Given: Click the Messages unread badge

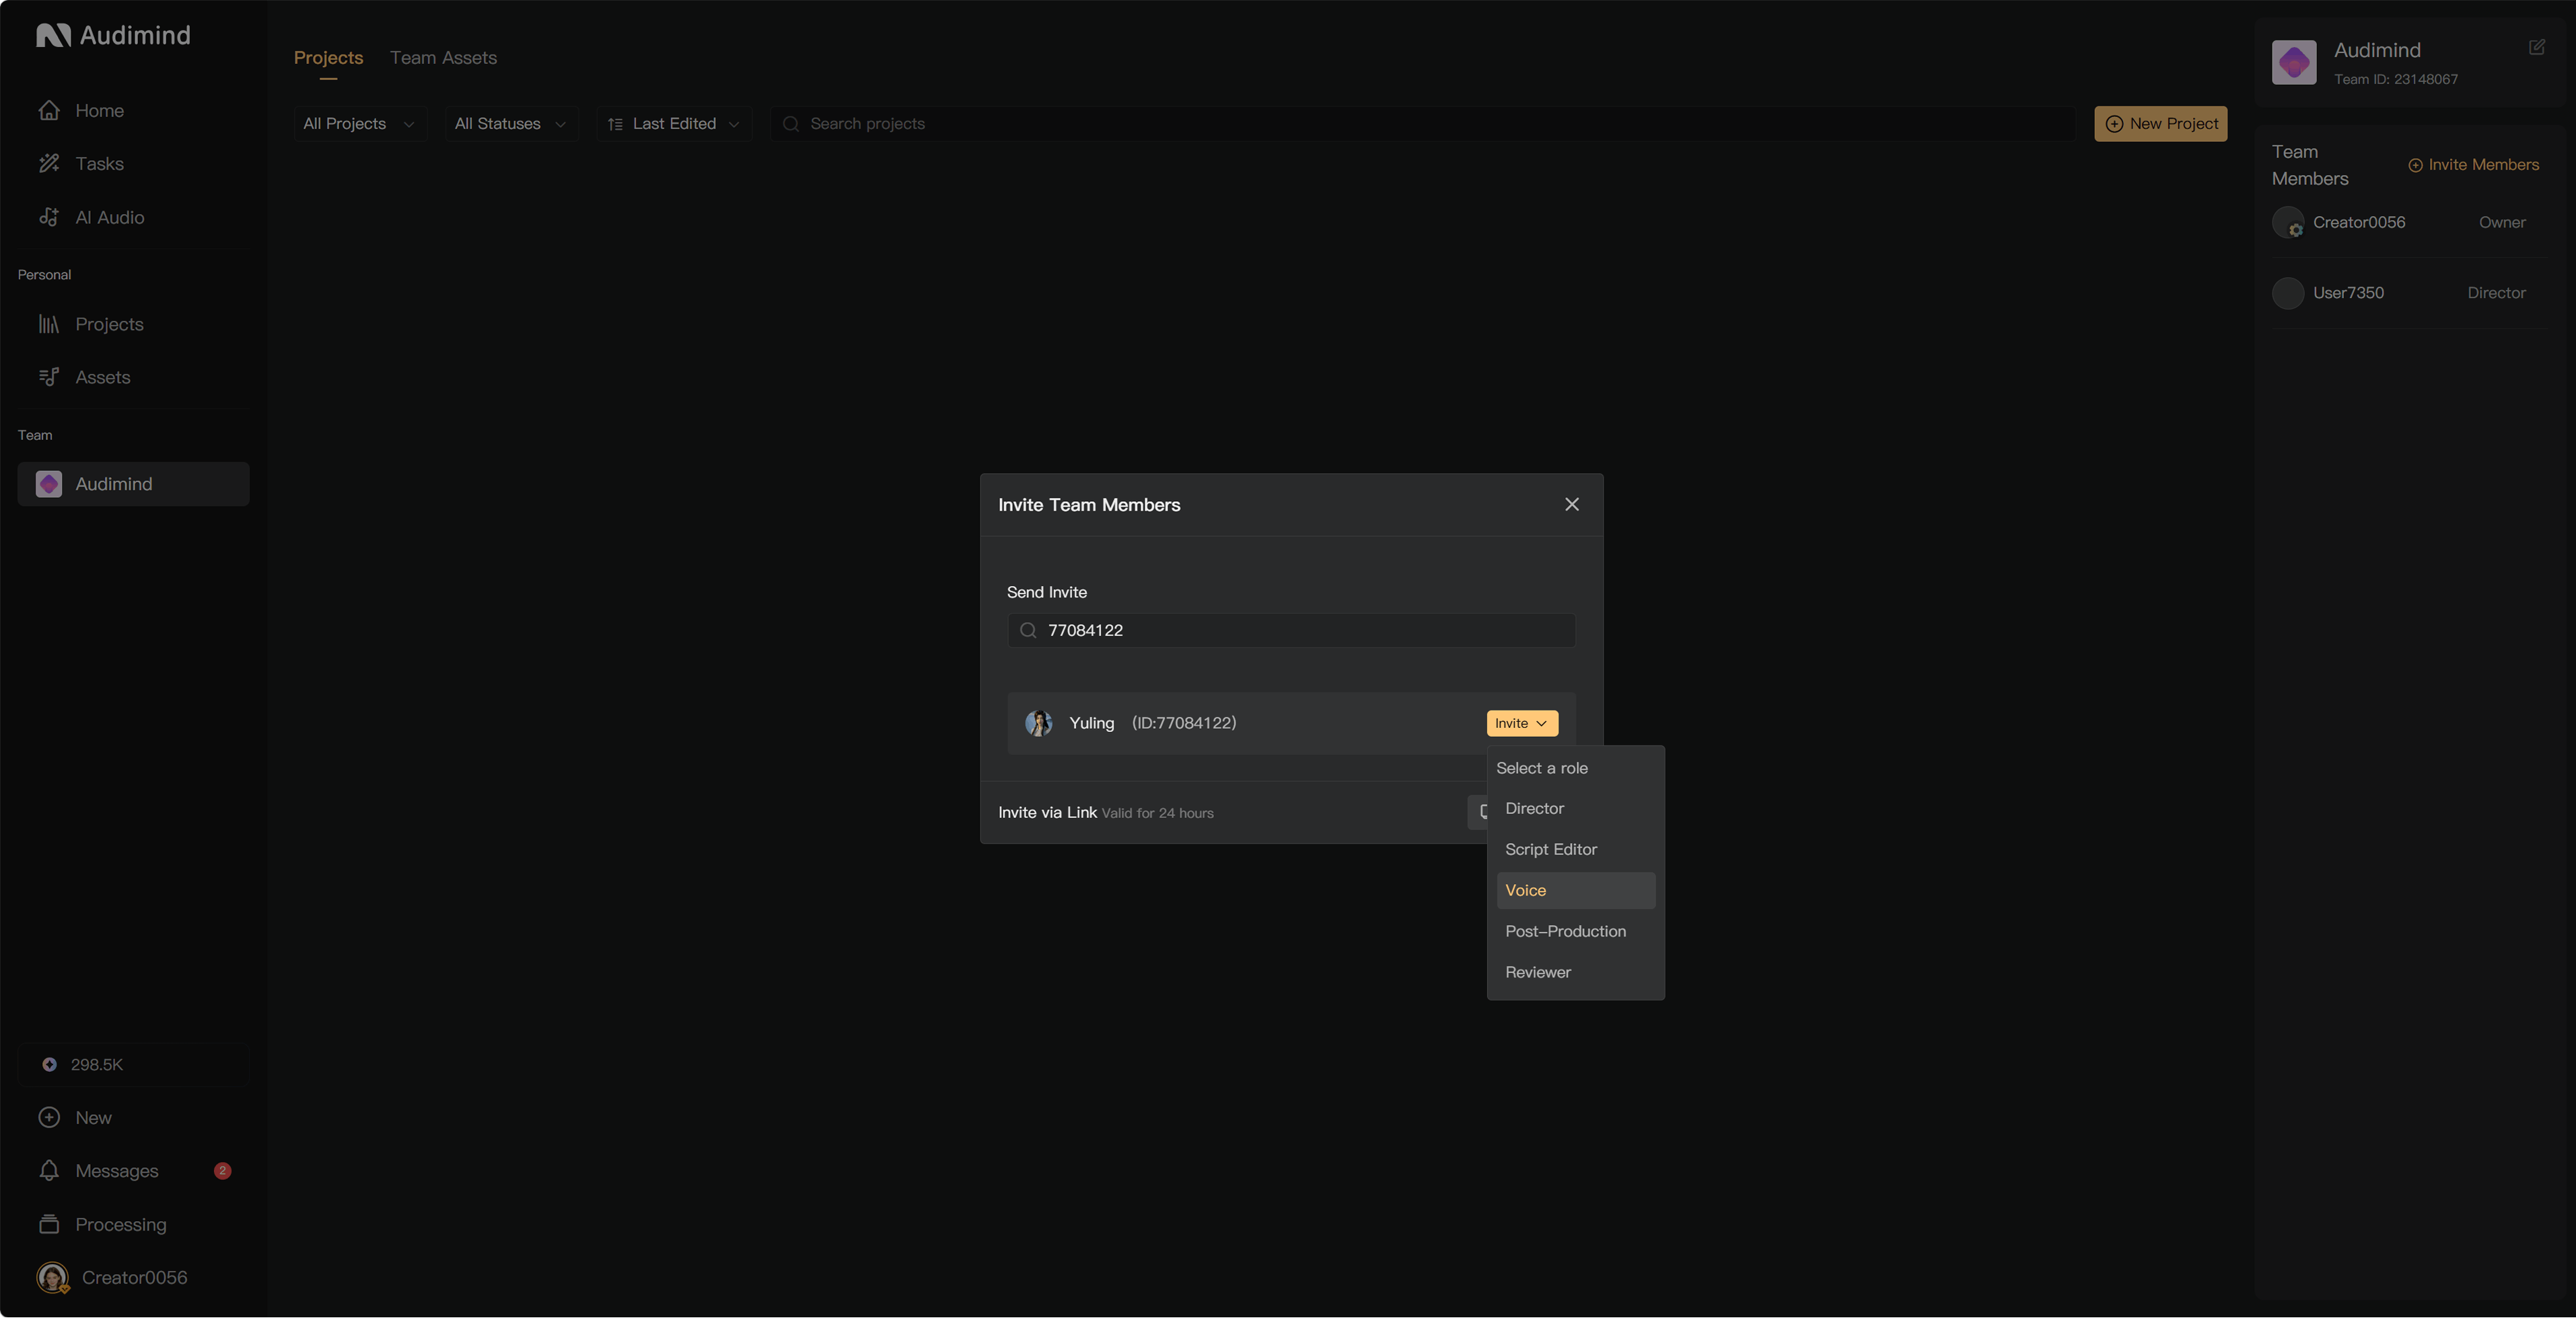Looking at the screenshot, I should click(222, 1172).
